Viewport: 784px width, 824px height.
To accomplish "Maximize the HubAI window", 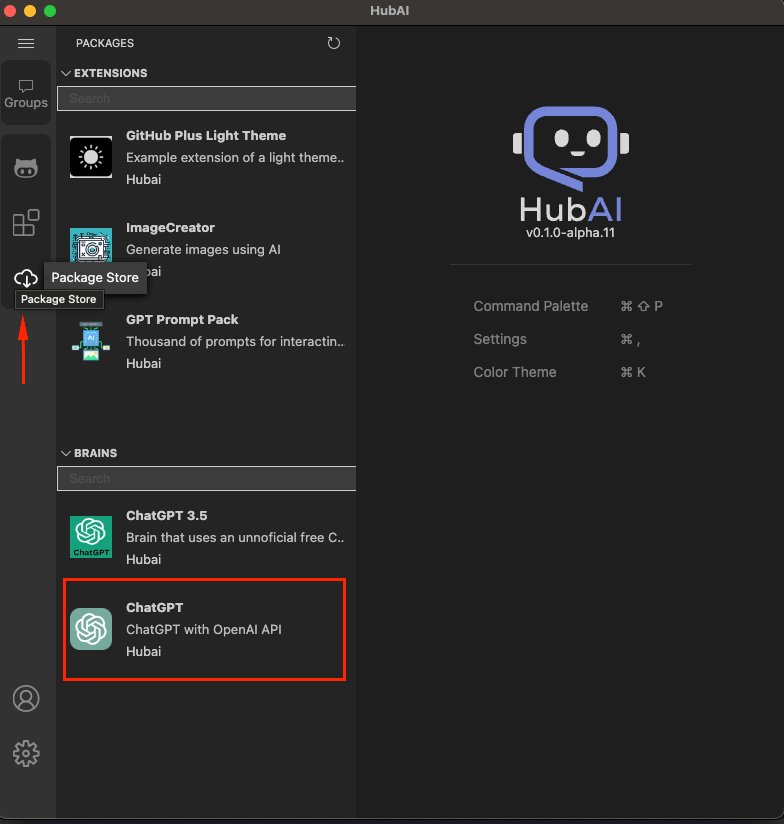I will (x=50, y=11).
